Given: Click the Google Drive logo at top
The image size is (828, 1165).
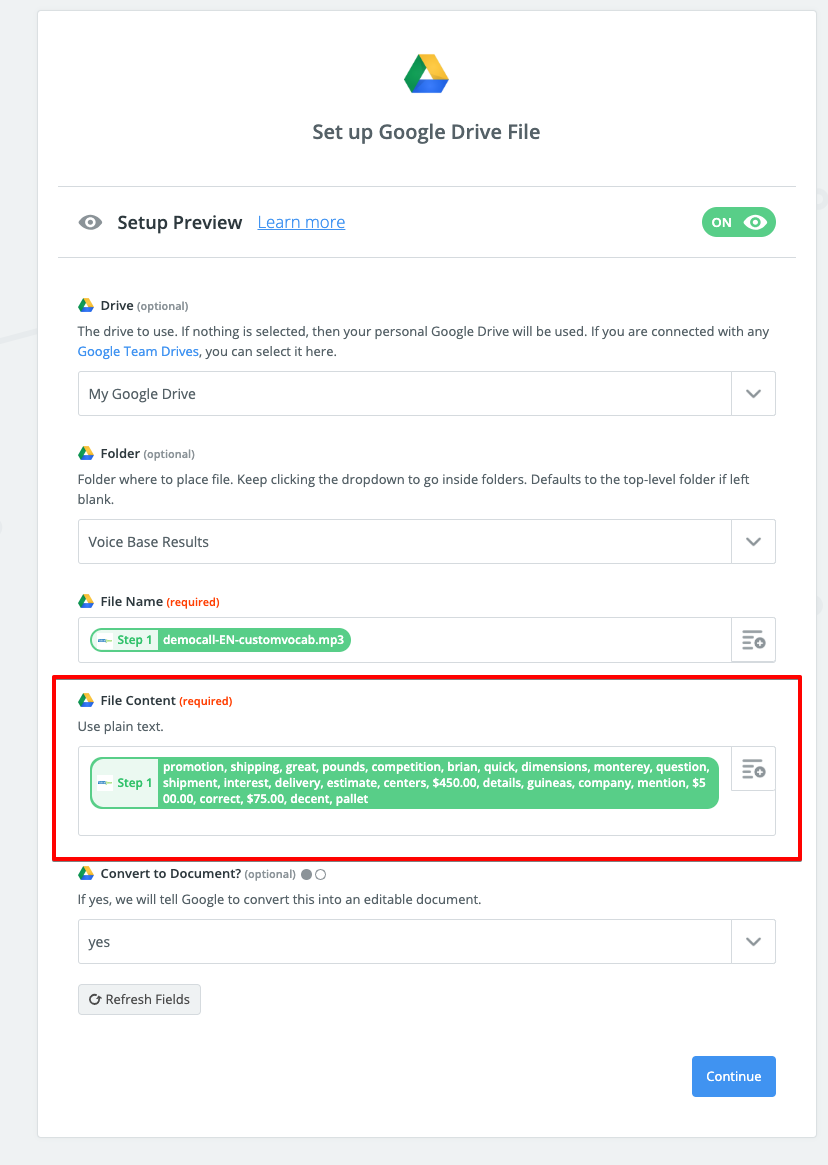Looking at the screenshot, I should tap(426, 74).
